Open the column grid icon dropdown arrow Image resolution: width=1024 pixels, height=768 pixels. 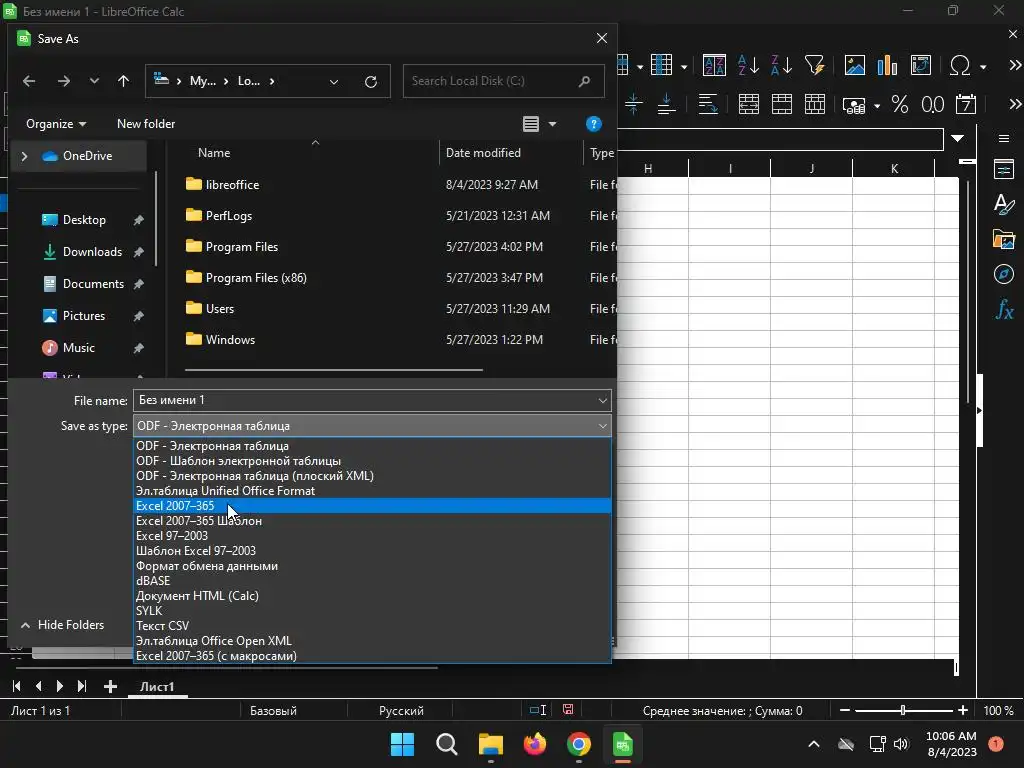click(684, 67)
